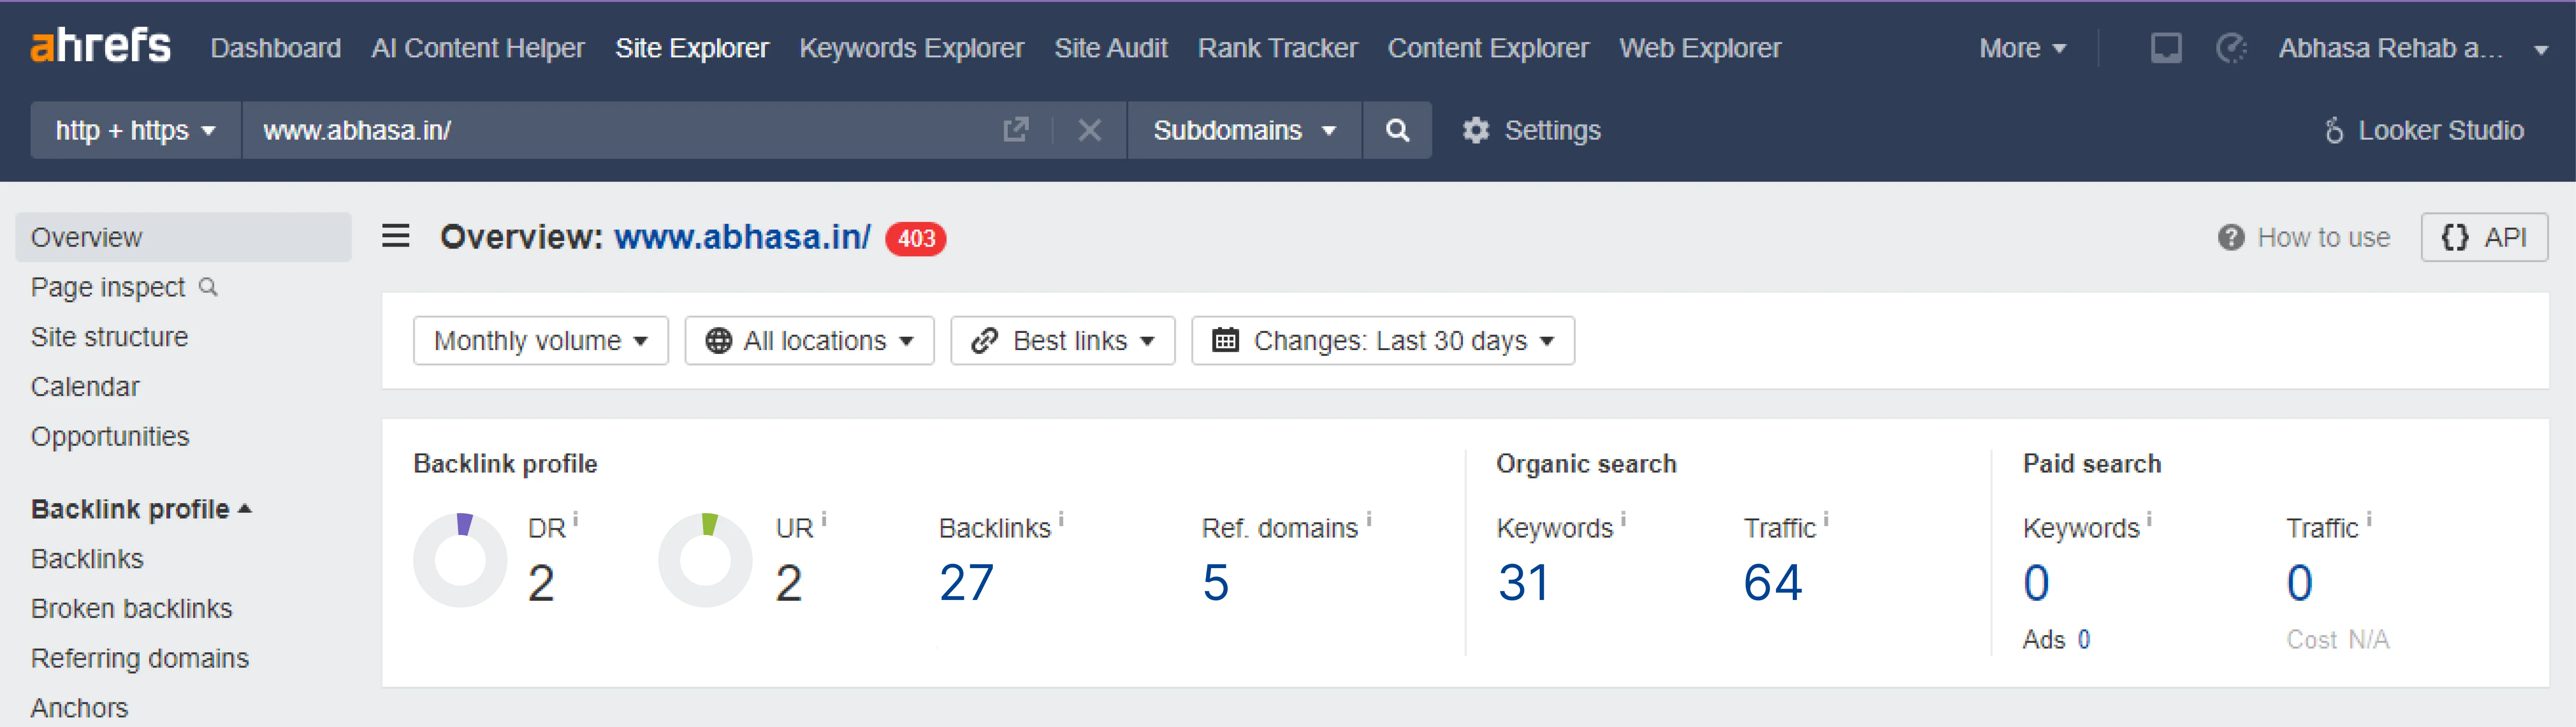Screen dimensions: 2576x727
Task: Click Paid search Keywords info icon
Action: point(2149,519)
